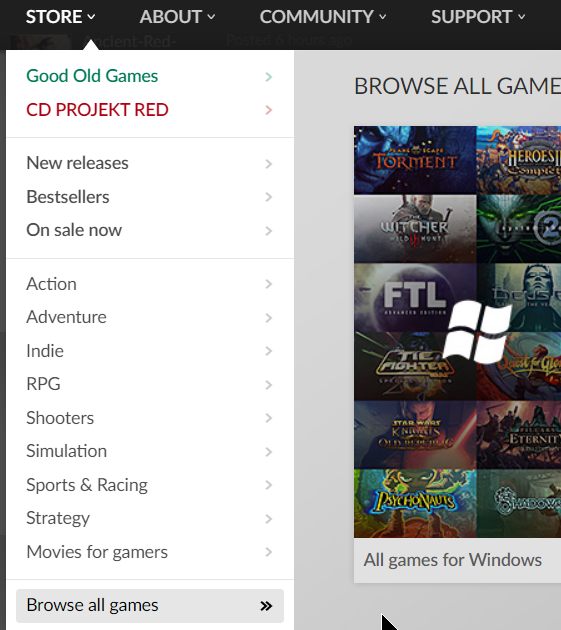This screenshot has width=561, height=630.
Task: Click chevron next to RPG
Action: tap(269, 385)
